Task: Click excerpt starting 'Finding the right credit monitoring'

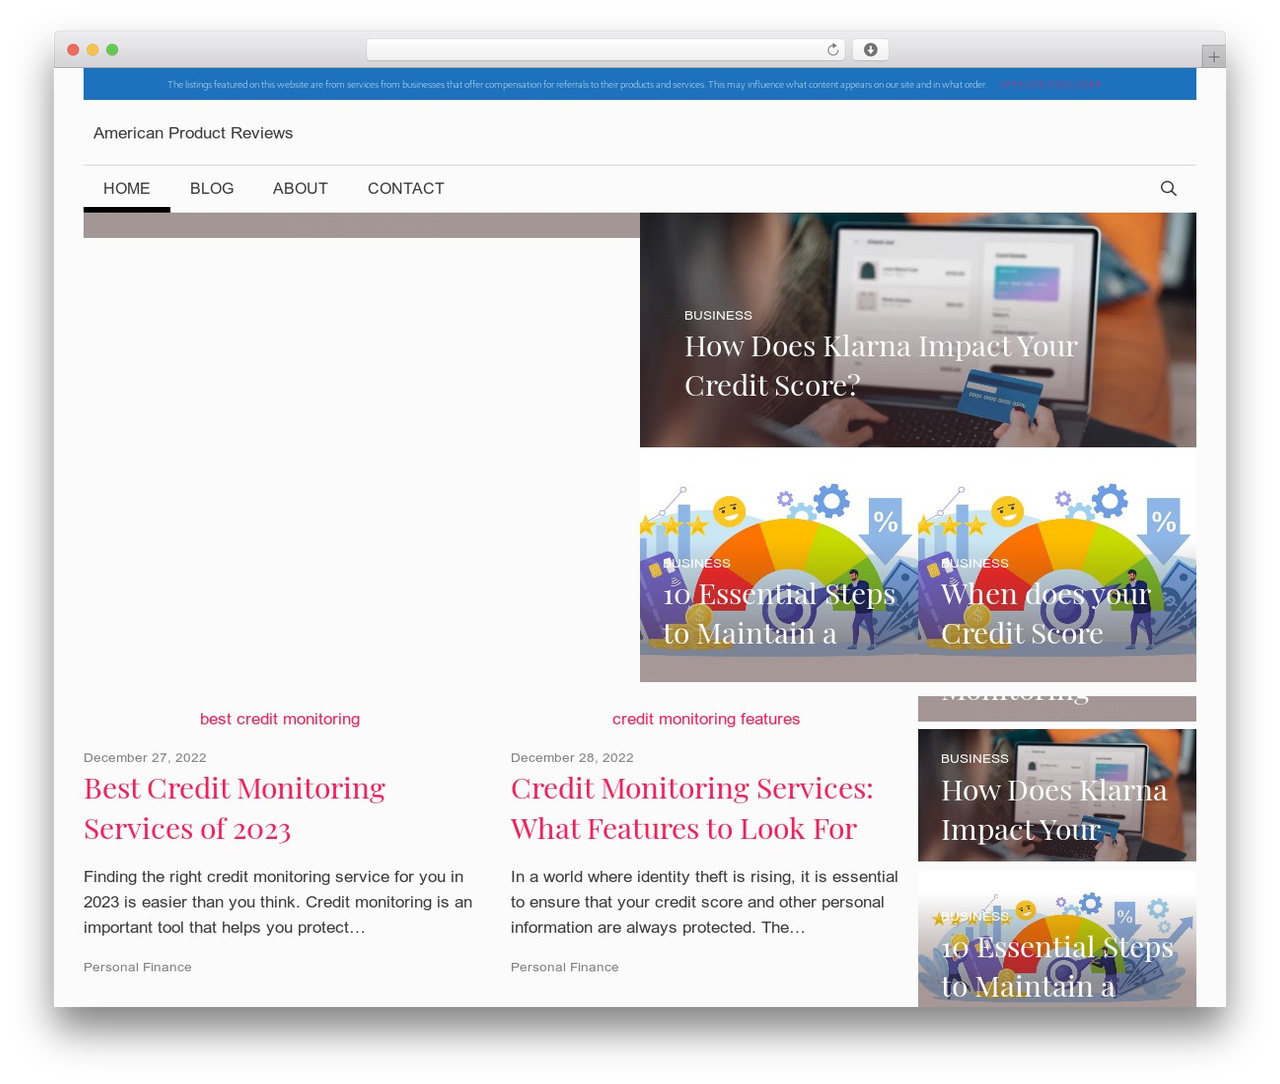Action: 278,902
